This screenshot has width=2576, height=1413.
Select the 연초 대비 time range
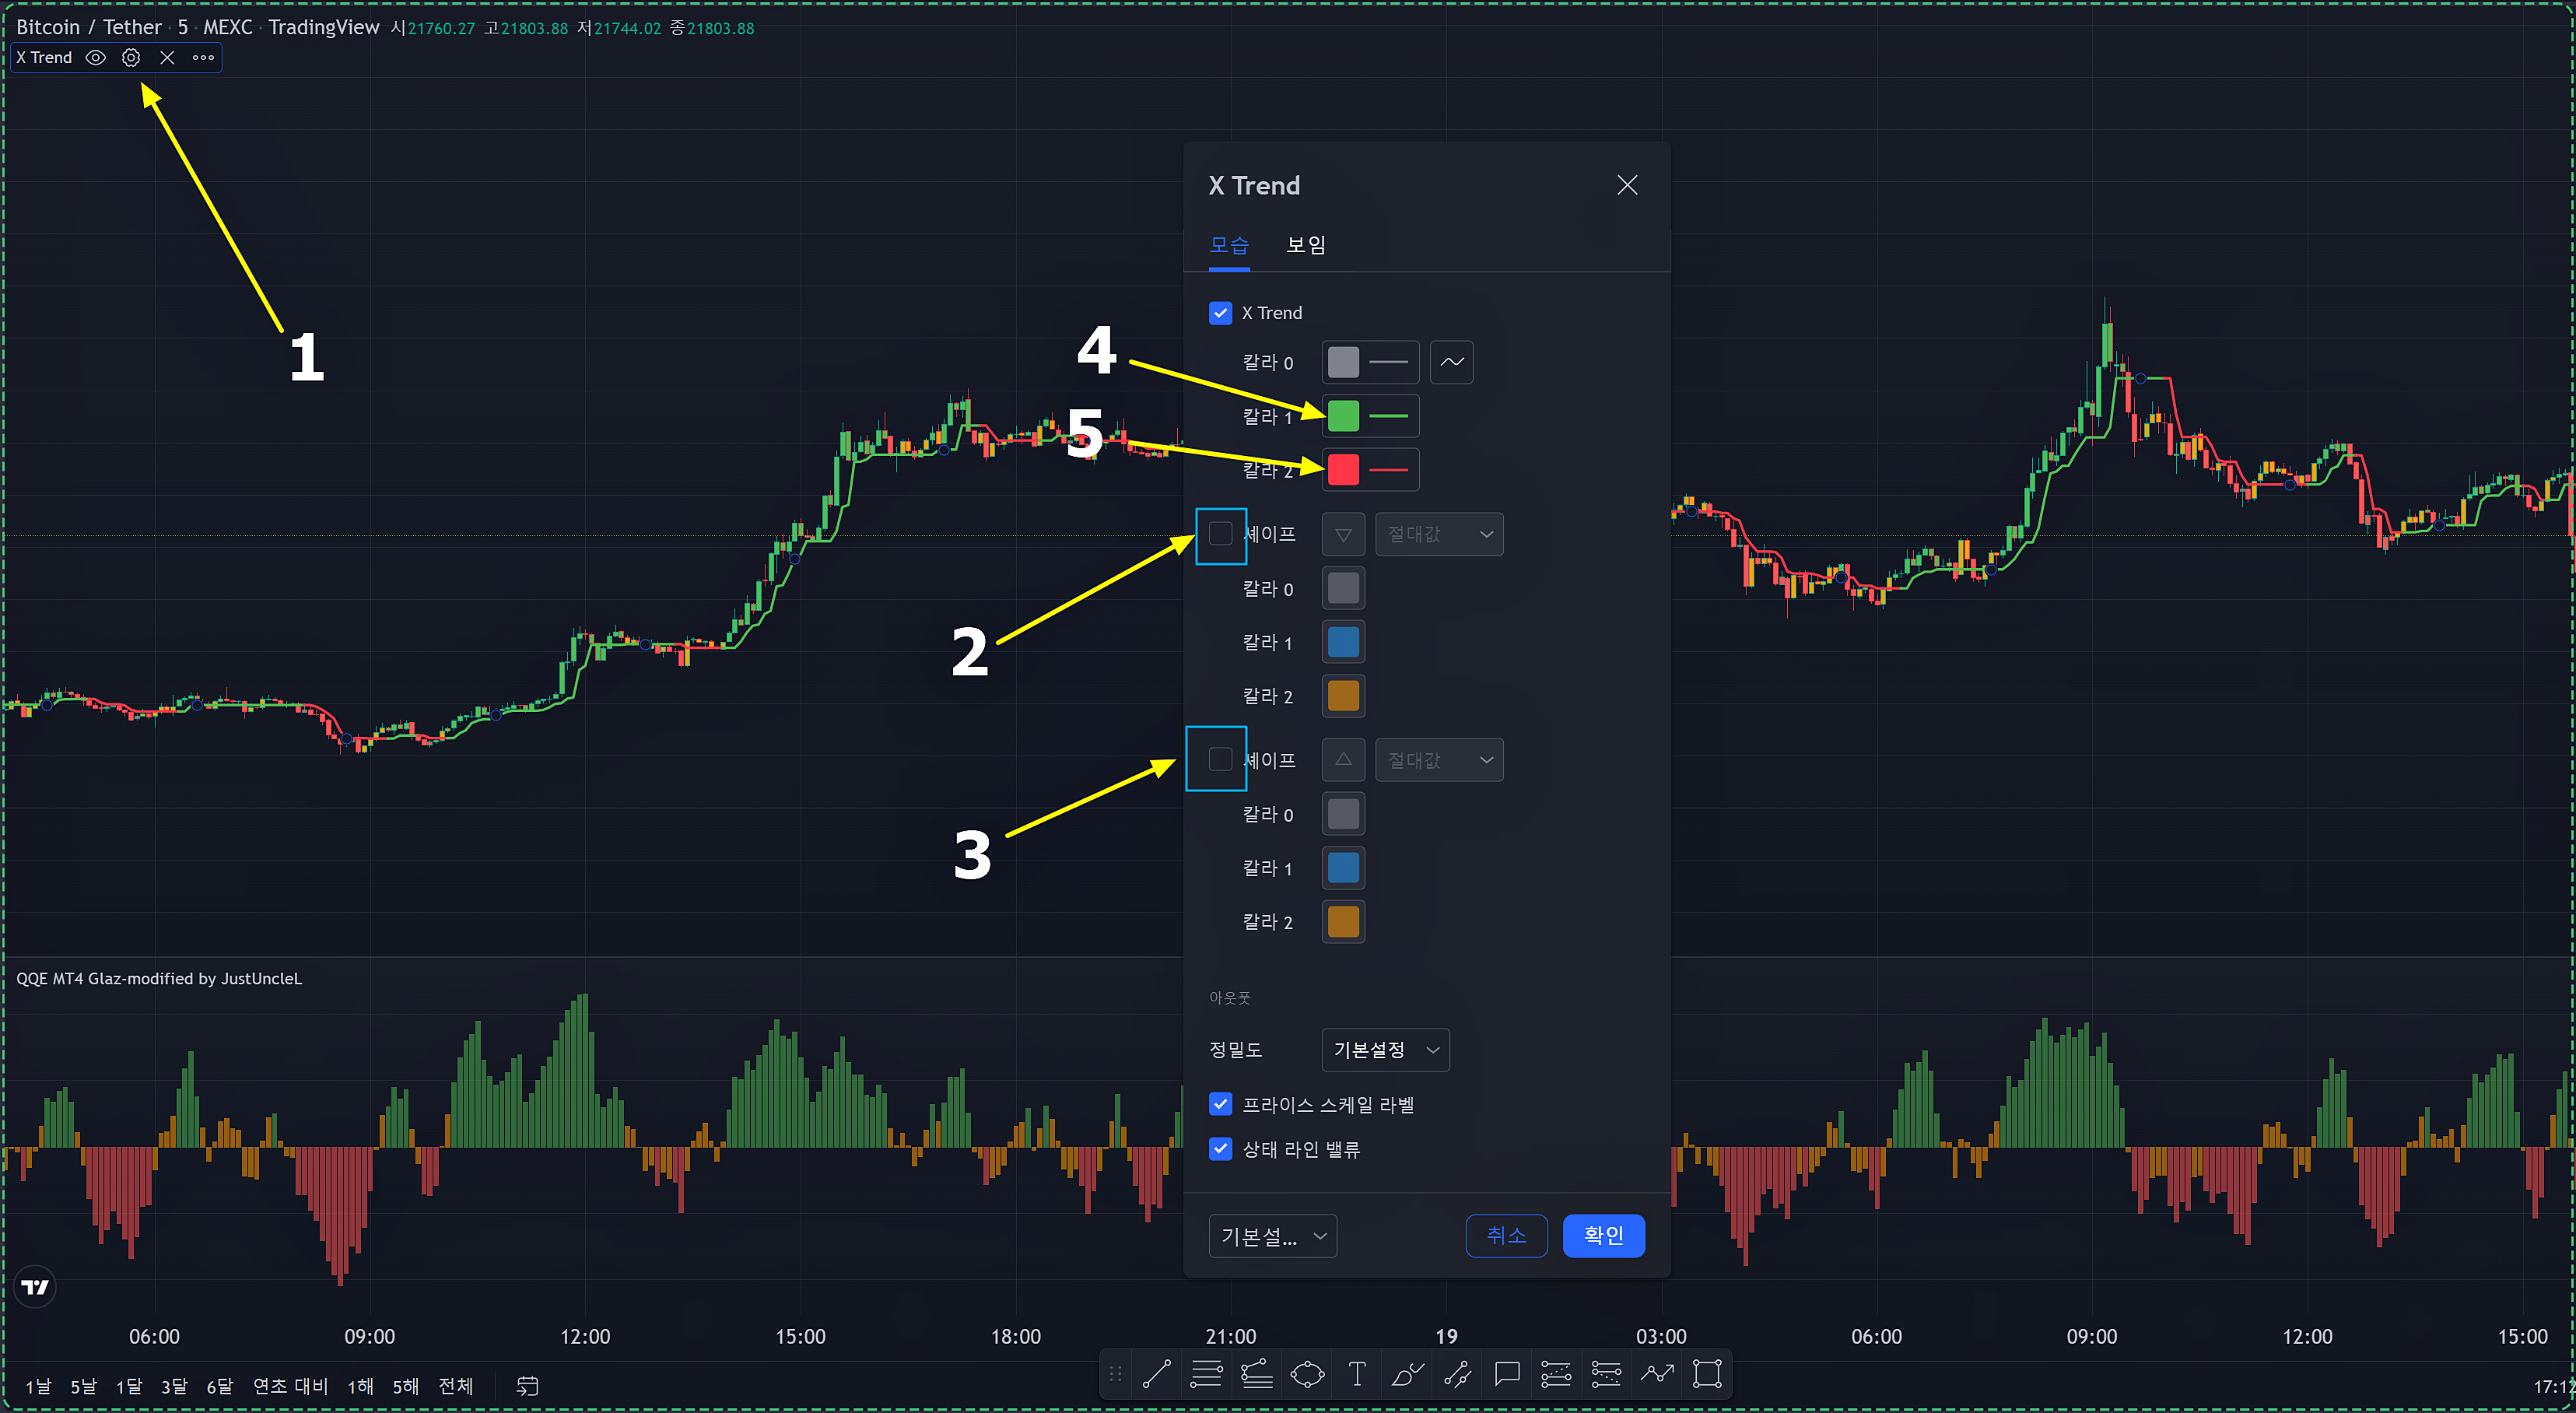290,1386
